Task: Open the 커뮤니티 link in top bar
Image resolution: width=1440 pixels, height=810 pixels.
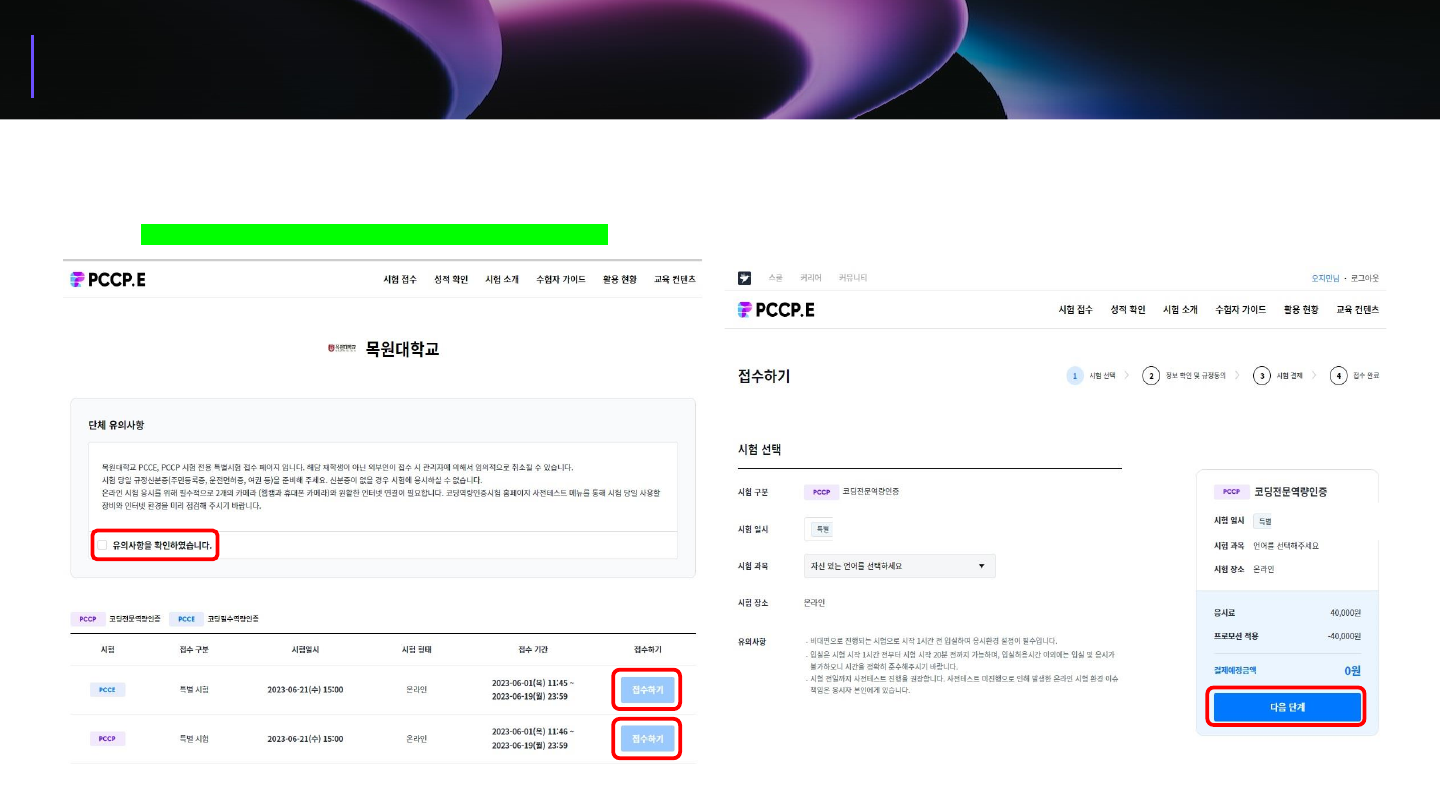Action: [x=853, y=278]
